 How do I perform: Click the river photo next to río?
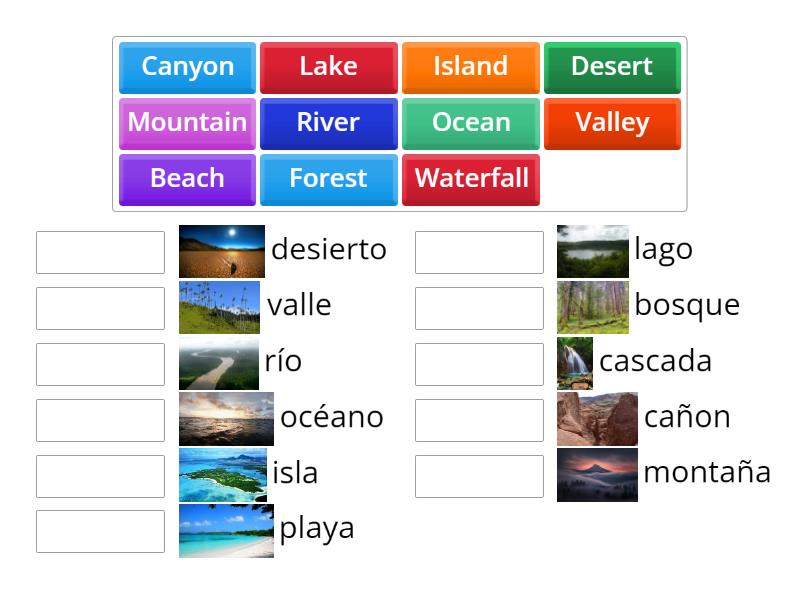(218, 363)
